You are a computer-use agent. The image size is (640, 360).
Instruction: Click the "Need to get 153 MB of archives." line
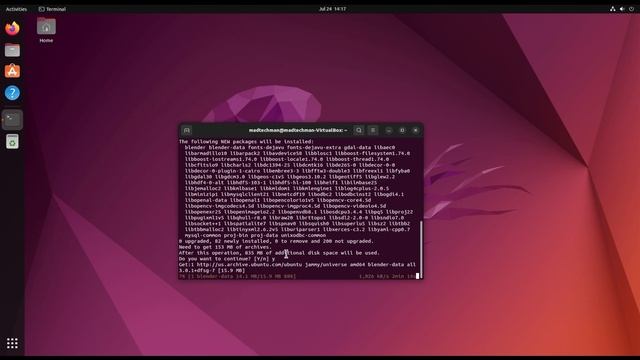225,247
